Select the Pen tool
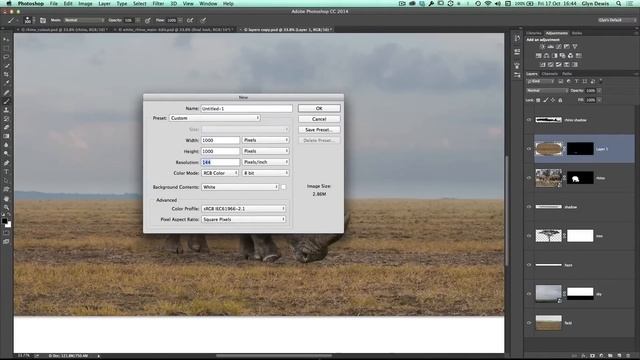The width and height of the screenshot is (640, 360). tap(6, 163)
